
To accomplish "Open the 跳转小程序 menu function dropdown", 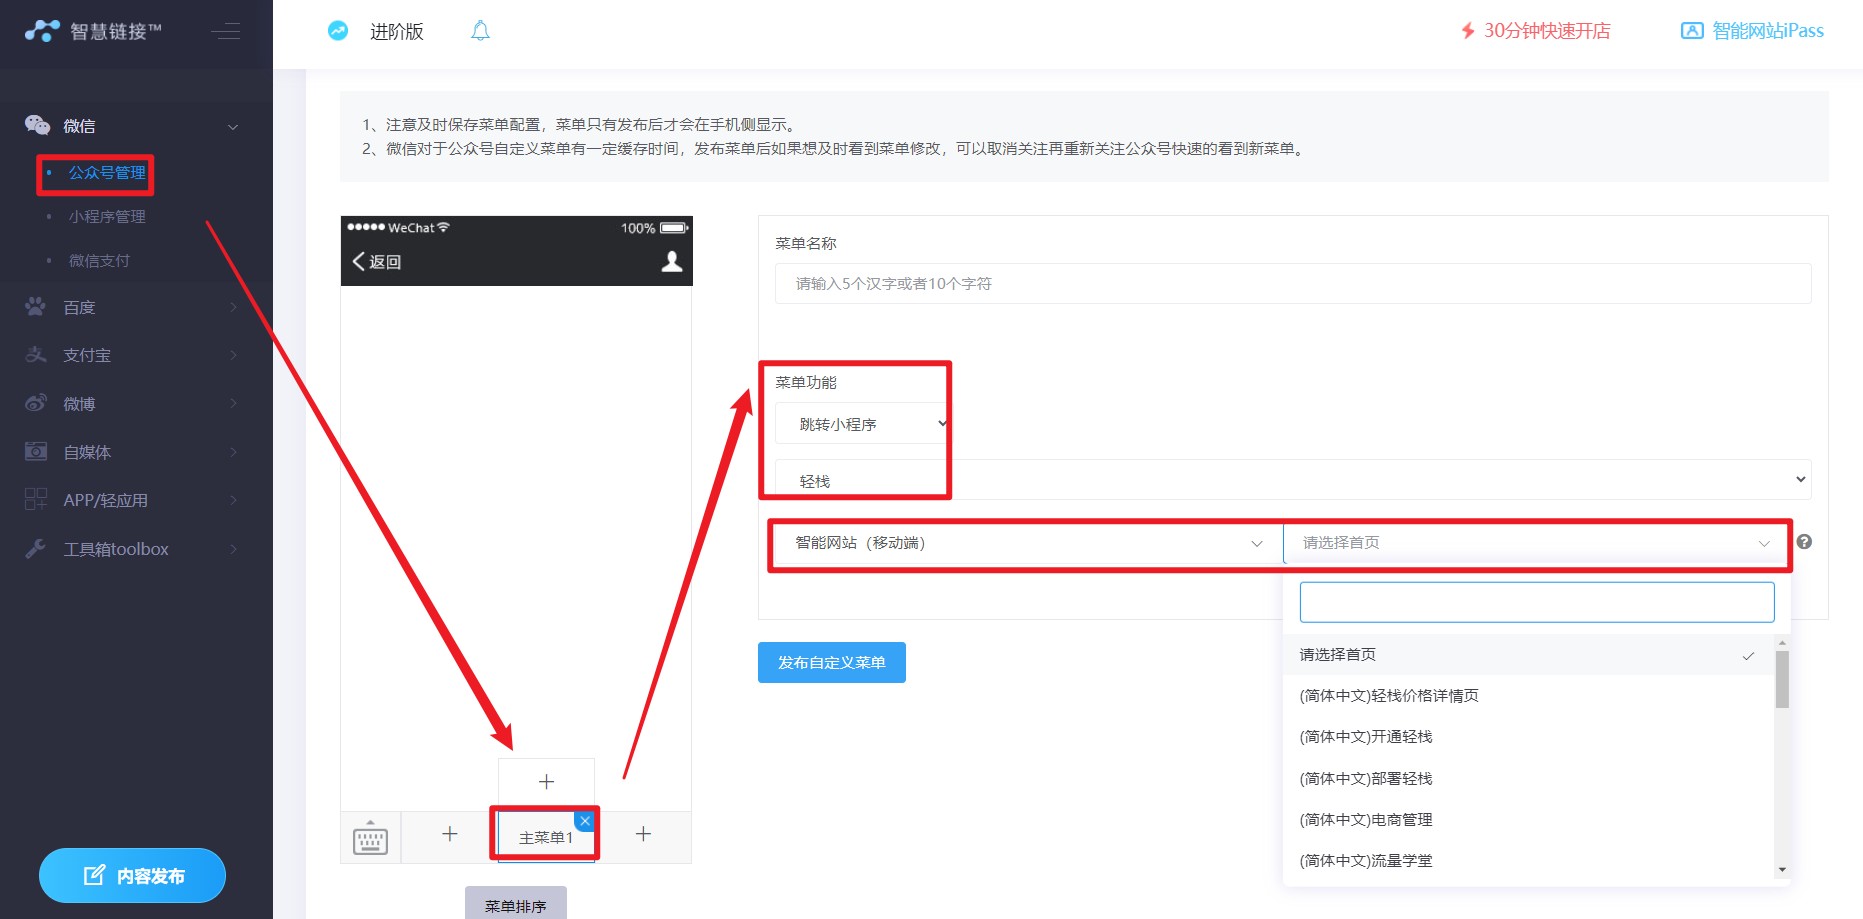I will (x=862, y=424).
